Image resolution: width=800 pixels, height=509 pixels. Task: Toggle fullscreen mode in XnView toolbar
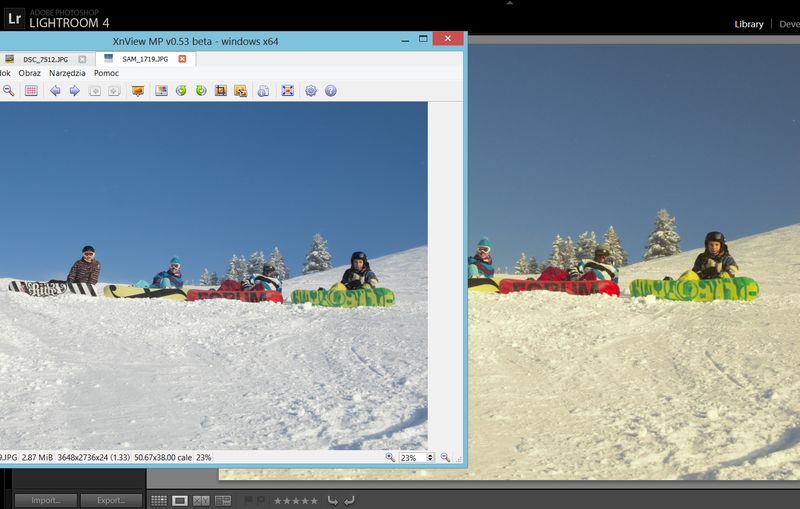(288, 91)
